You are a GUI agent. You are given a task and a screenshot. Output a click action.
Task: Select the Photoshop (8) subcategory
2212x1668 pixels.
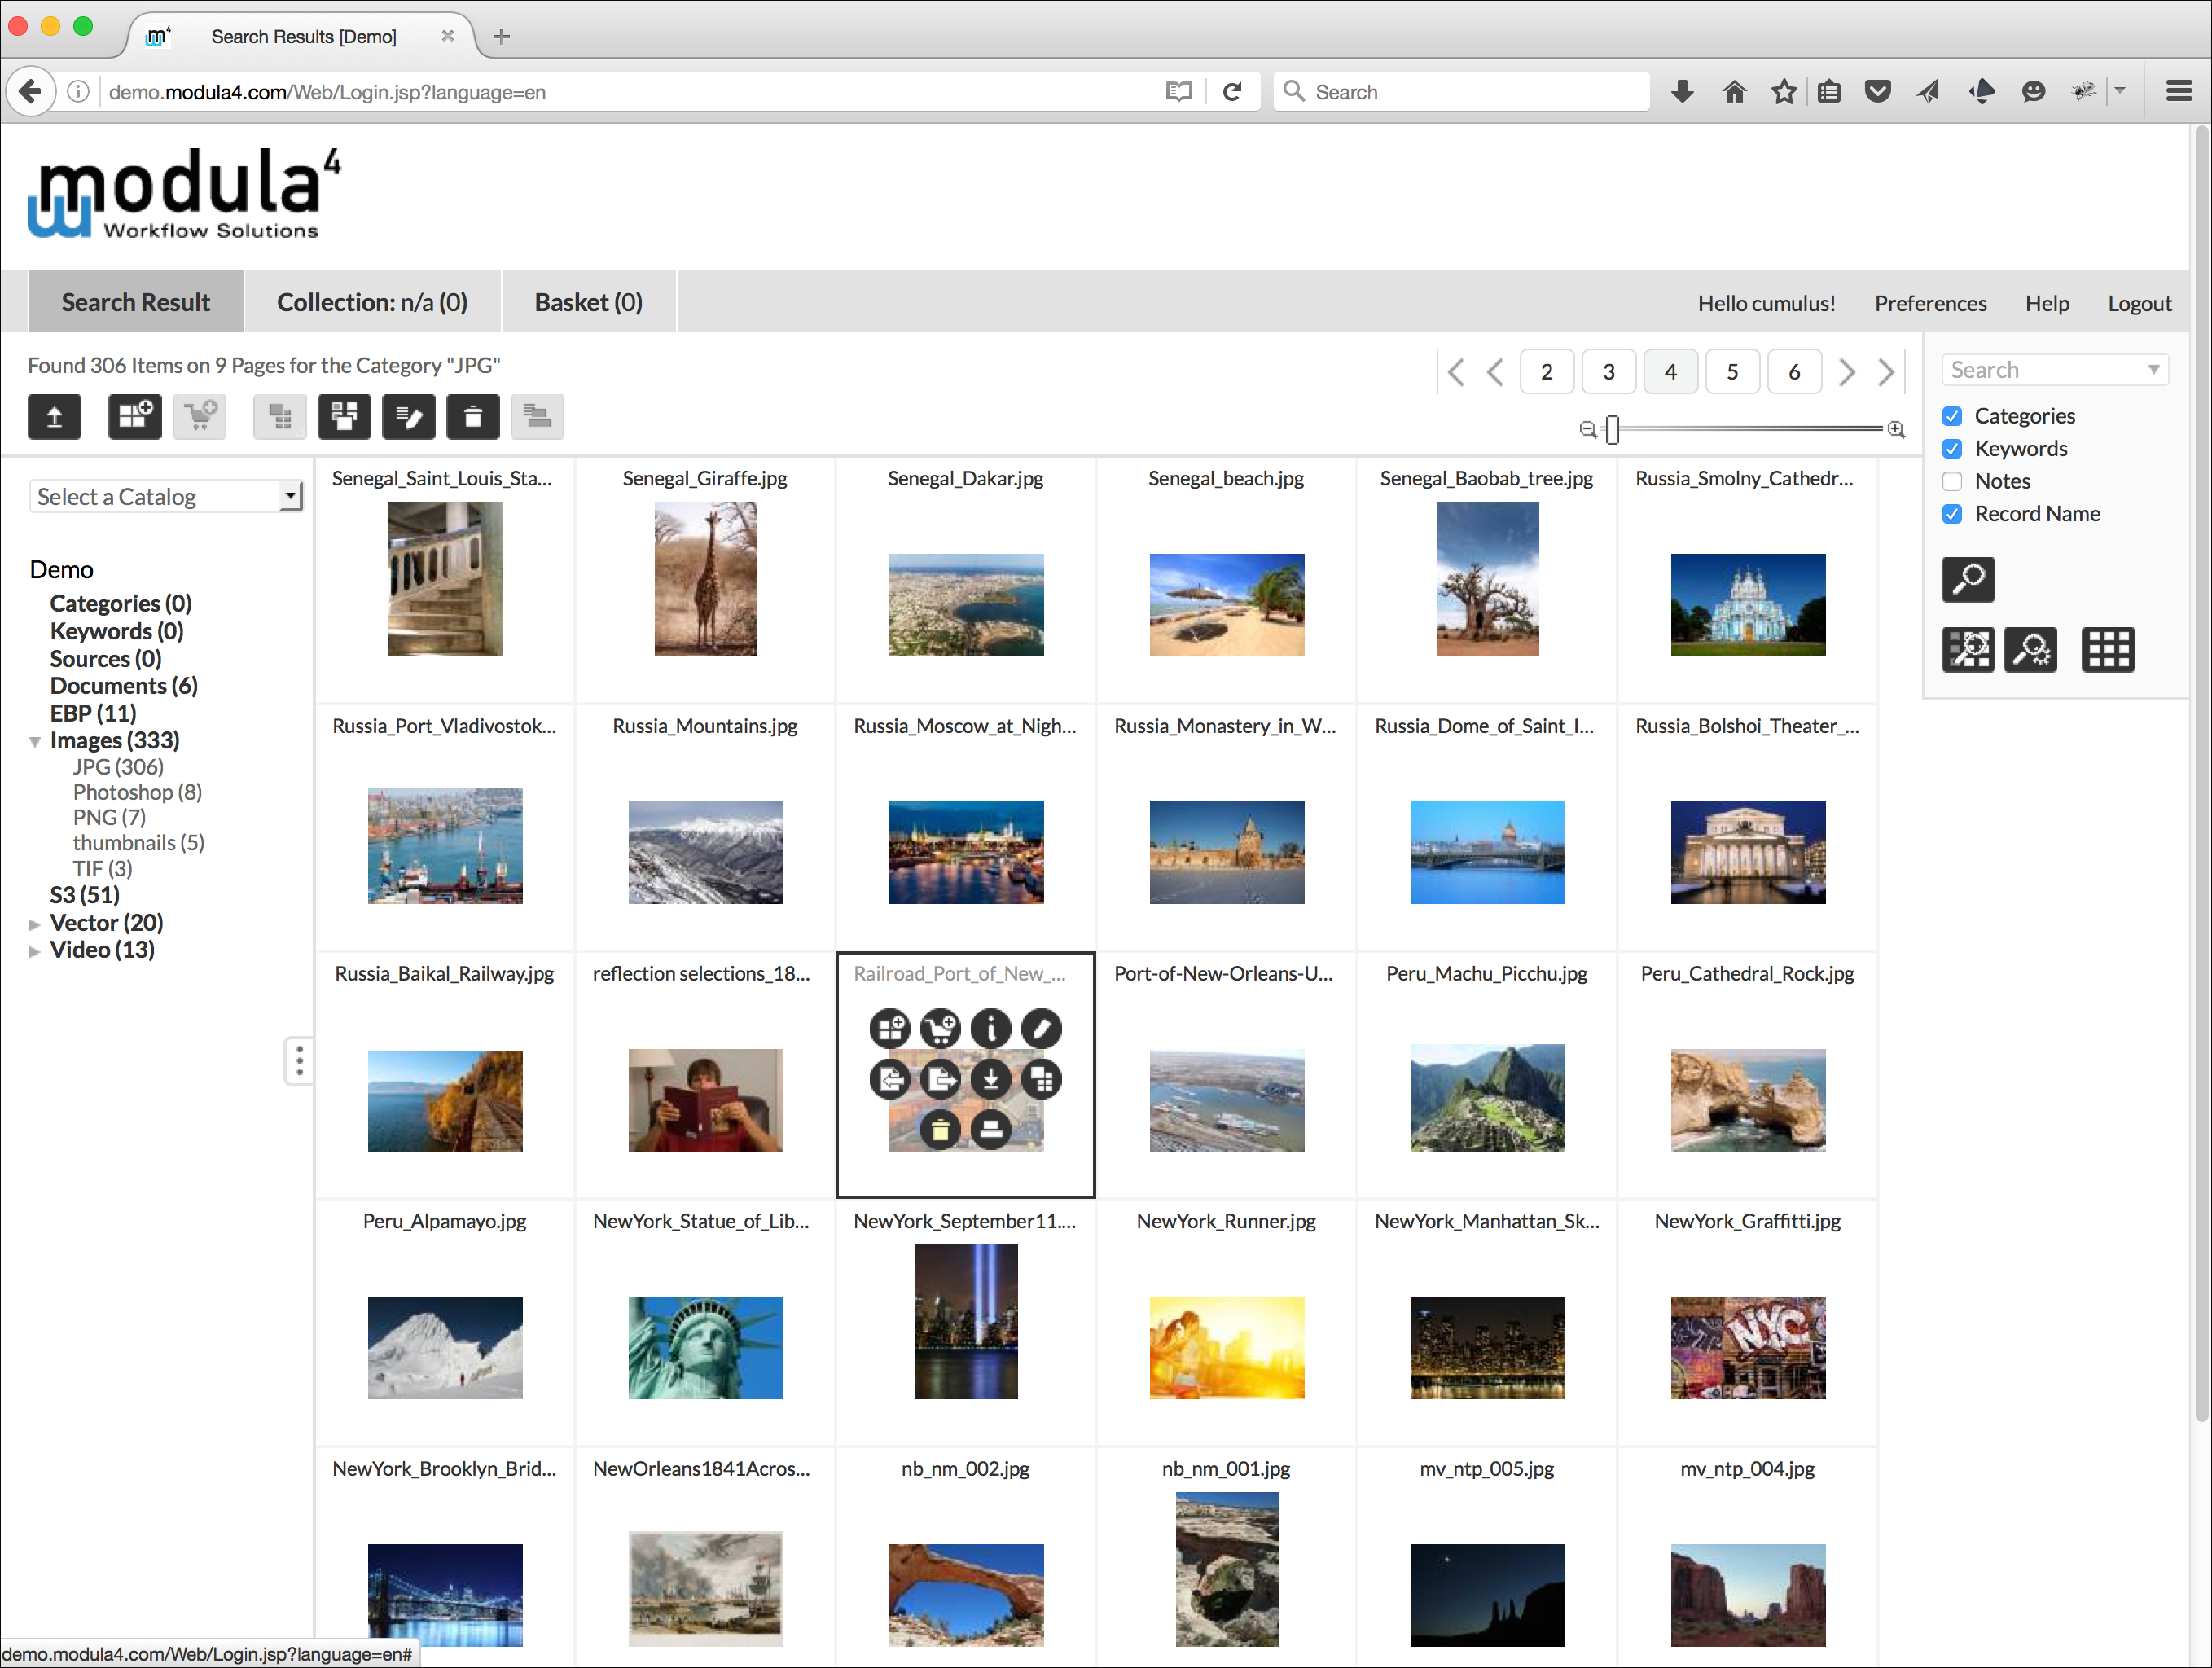pyautogui.click(x=137, y=792)
